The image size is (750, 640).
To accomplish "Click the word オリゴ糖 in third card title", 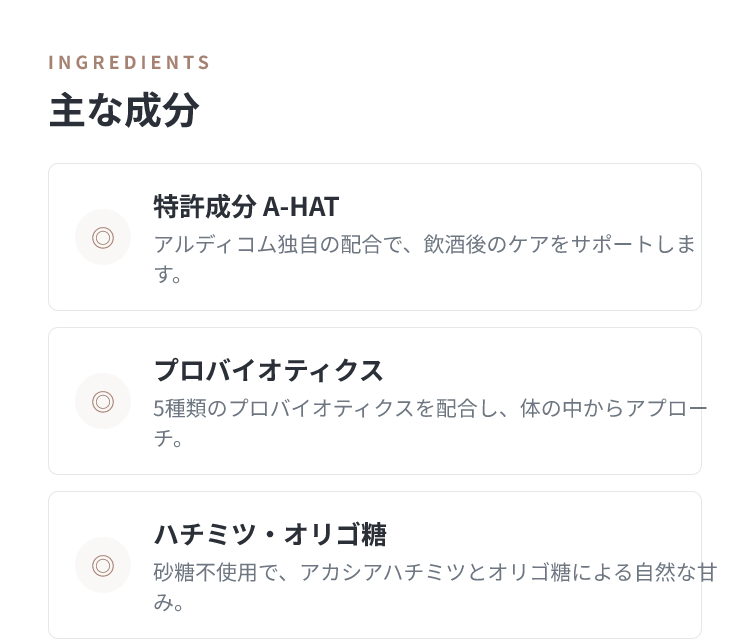I will click(x=335, y=535).
